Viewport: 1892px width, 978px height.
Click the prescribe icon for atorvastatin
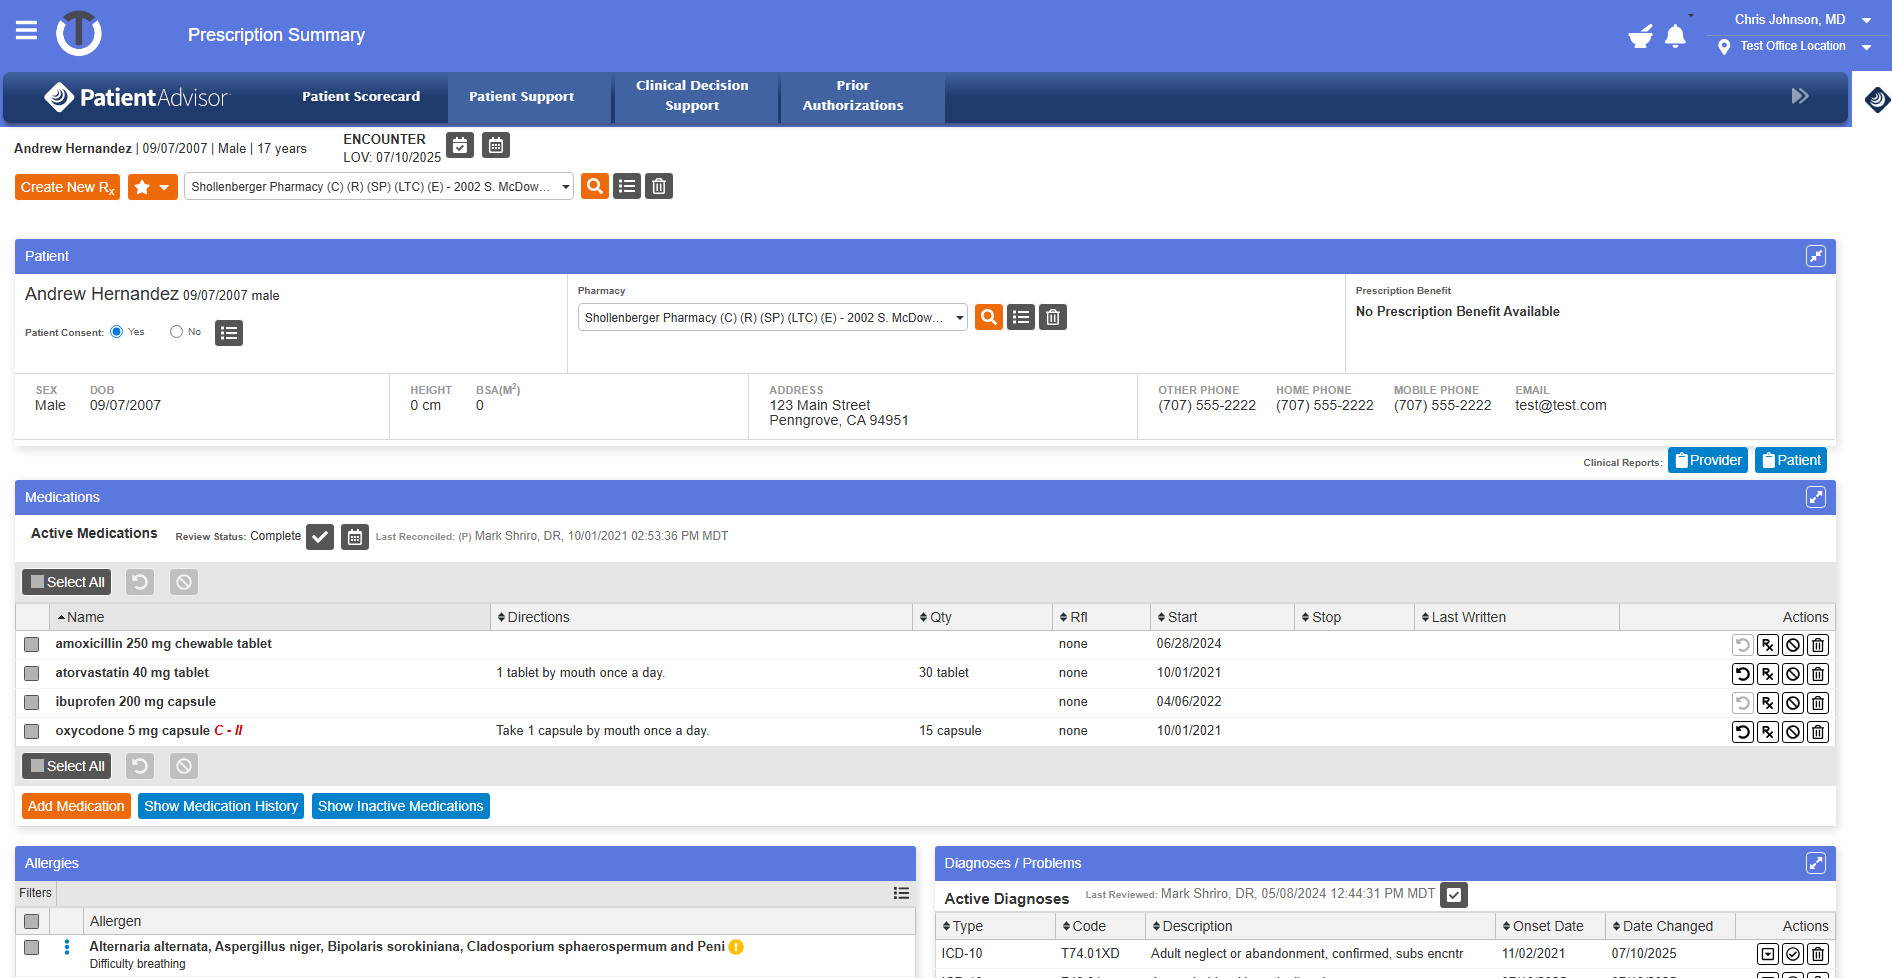(1768, 674)
